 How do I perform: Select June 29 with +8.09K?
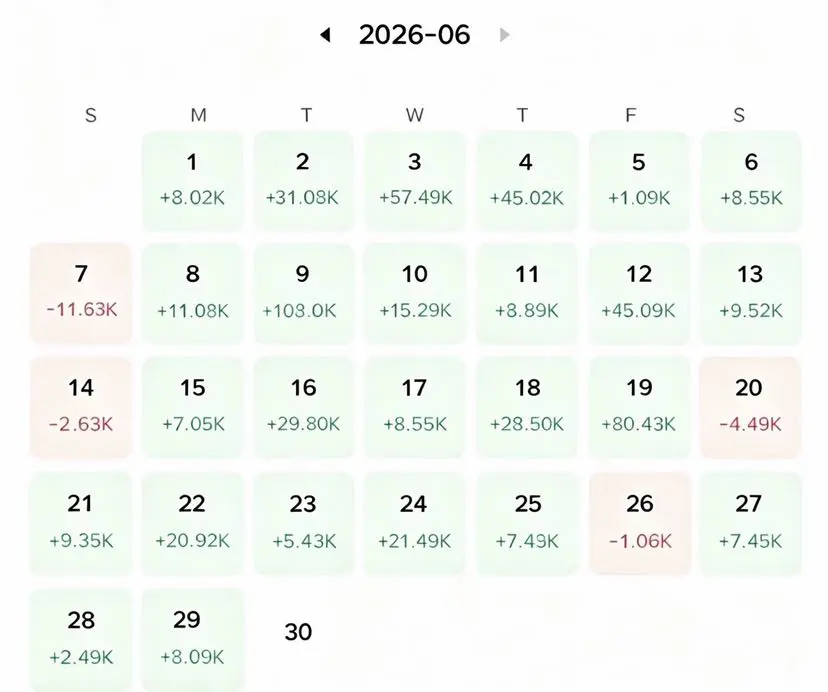192,640
